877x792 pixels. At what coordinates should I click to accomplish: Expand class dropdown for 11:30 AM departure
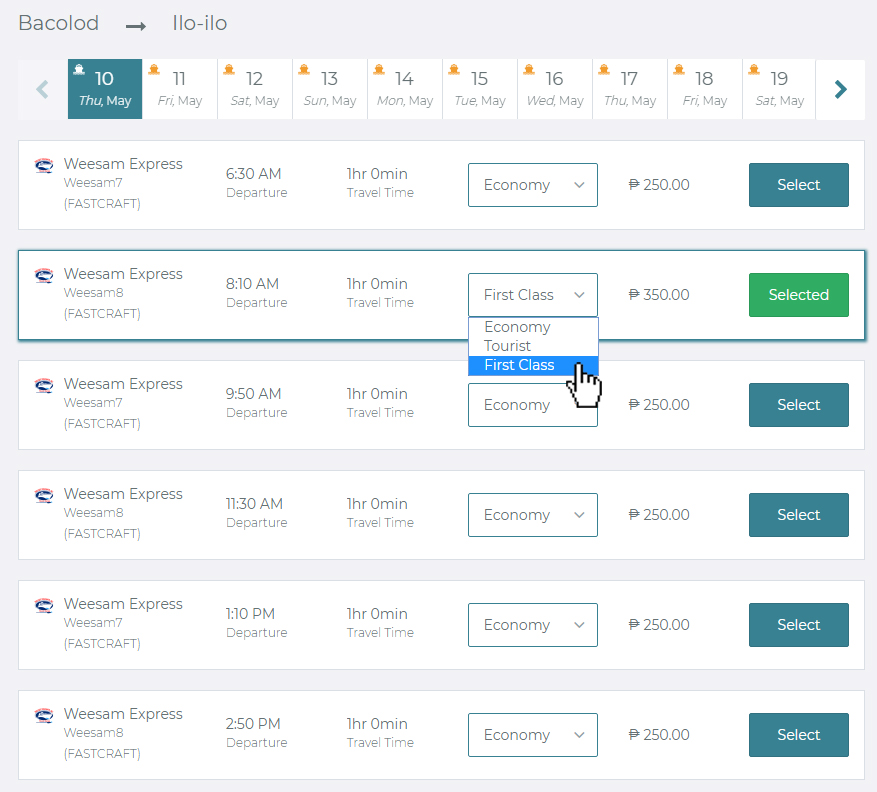pos(532,515)
